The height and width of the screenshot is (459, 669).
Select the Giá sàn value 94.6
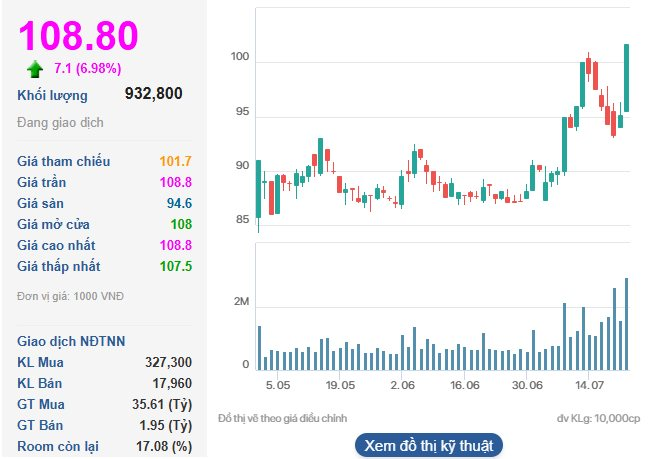(178, 203)
